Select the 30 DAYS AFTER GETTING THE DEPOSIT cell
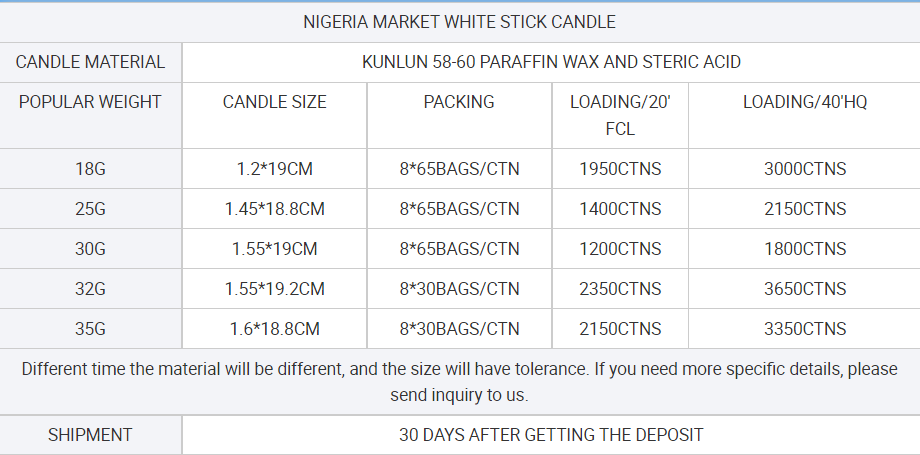 click(x=551, y=435)
